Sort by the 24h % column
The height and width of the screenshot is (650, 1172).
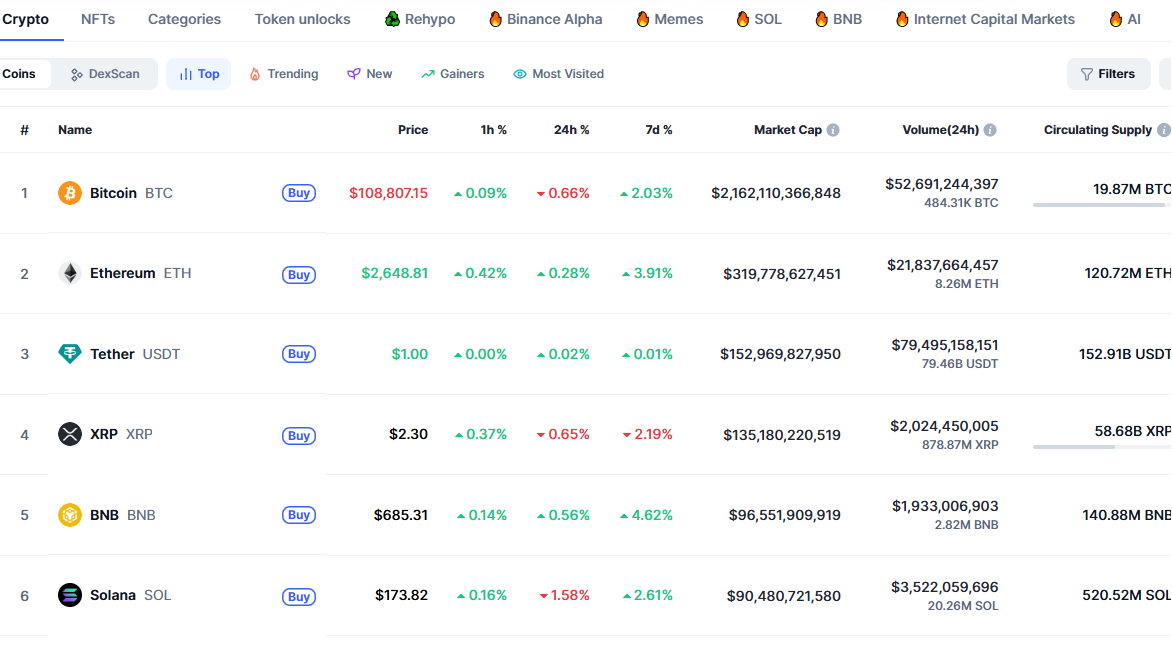click(571, 130)
